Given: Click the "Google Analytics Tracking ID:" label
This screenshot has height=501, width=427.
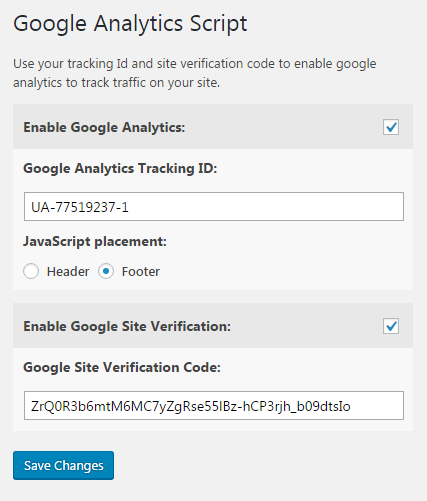Looking at the screenshot, I should (120, 168).
